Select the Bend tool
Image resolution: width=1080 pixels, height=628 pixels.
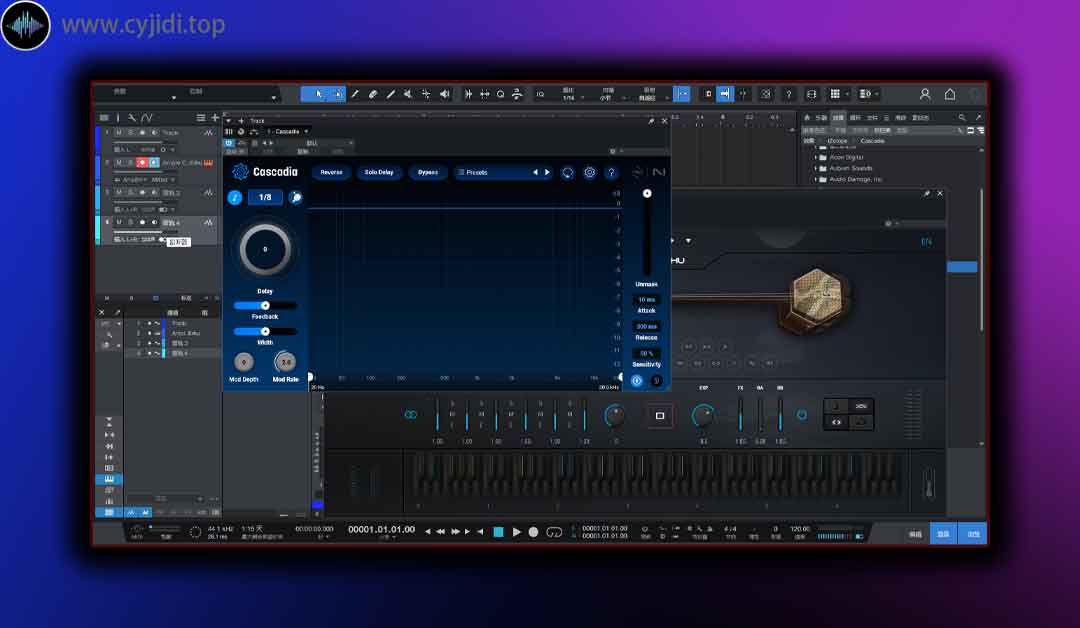pos(426,94)
